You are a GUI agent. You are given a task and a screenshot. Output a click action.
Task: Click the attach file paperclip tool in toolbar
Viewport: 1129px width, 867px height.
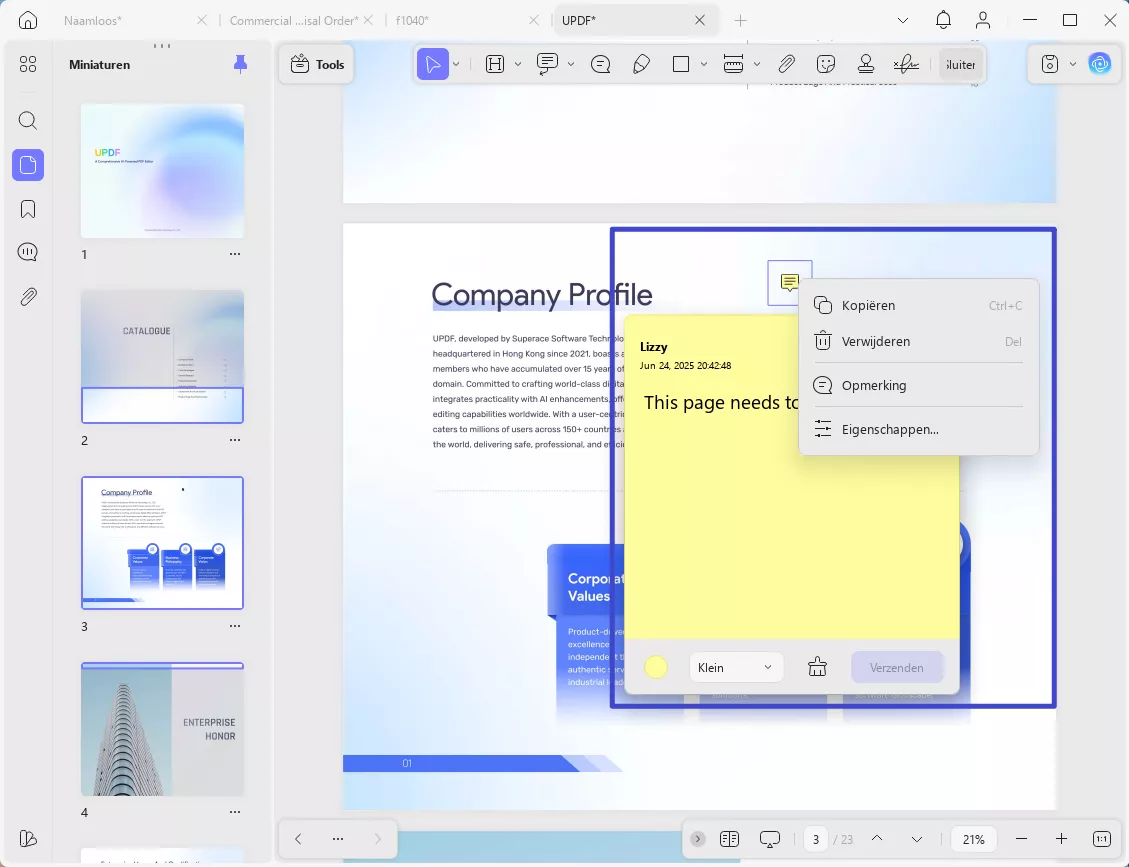click(786, 64)
